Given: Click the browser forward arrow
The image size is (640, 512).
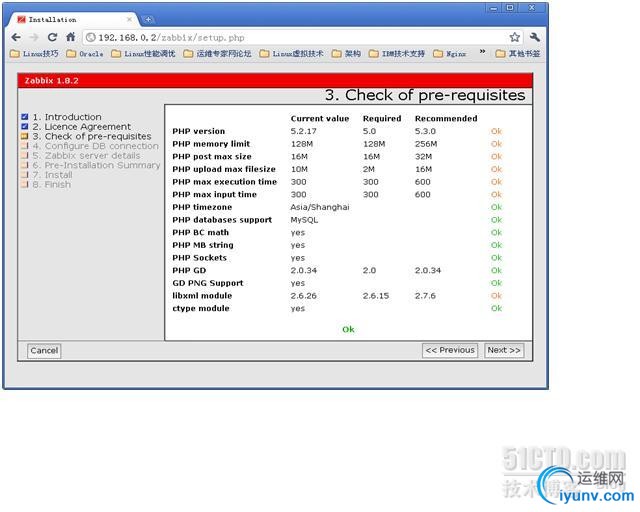Looking at the screenshot, I should point(34,38).
